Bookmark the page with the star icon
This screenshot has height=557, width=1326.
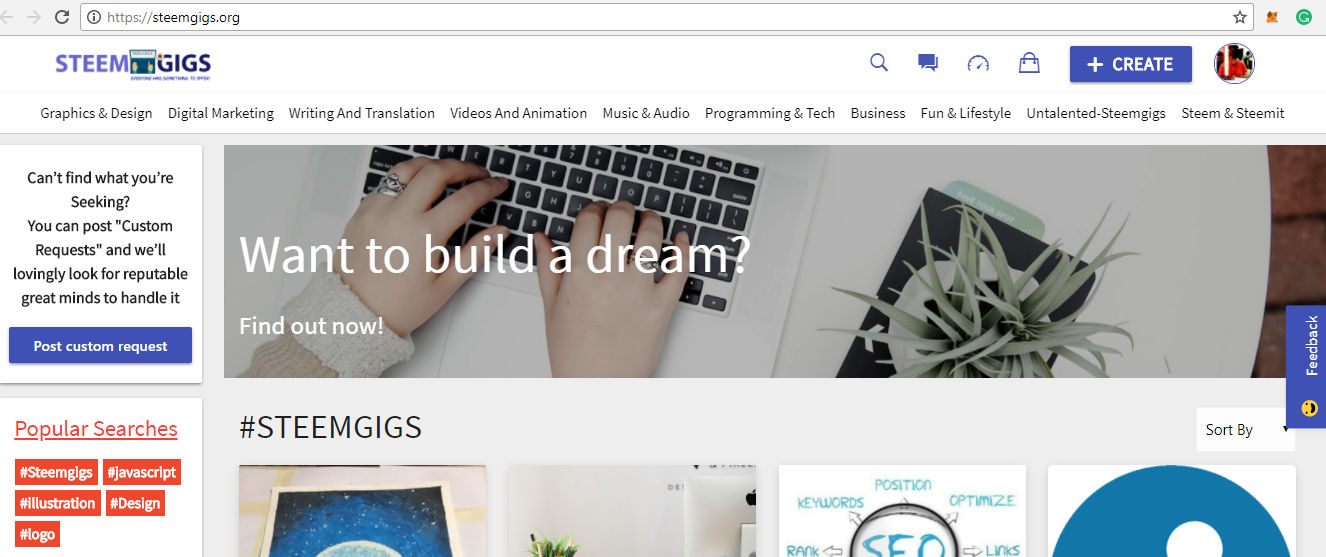pos(1240,17)
